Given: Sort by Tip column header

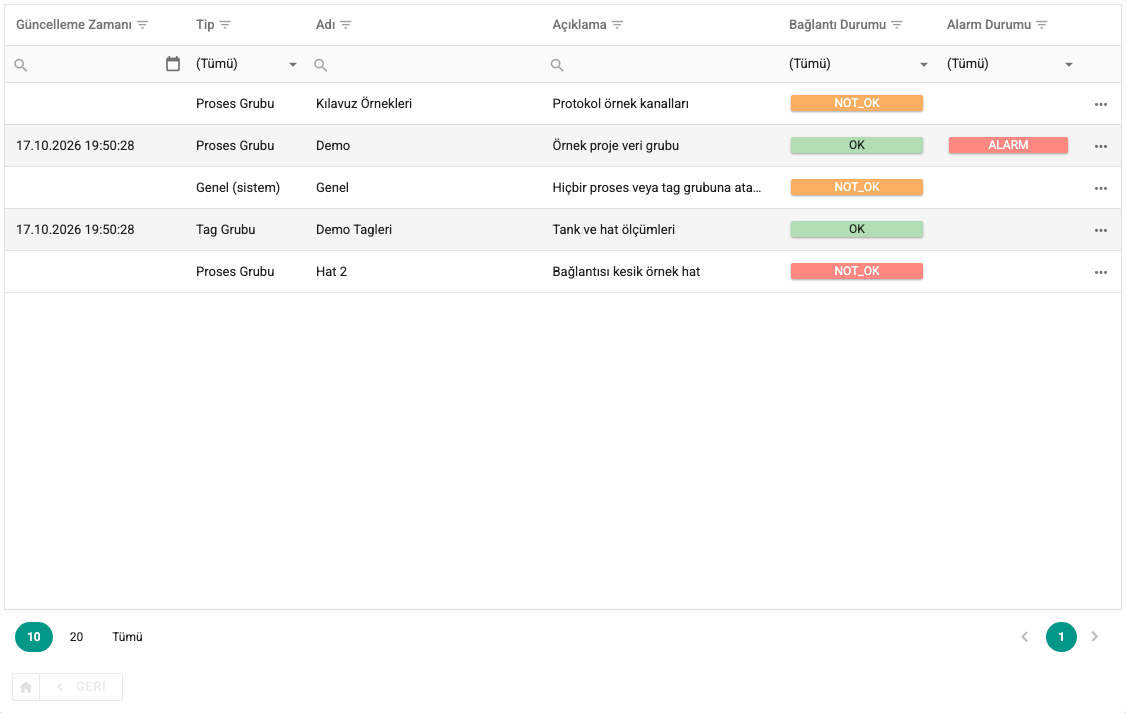Looking at the screenshot, I should click(x=205, y=24).
